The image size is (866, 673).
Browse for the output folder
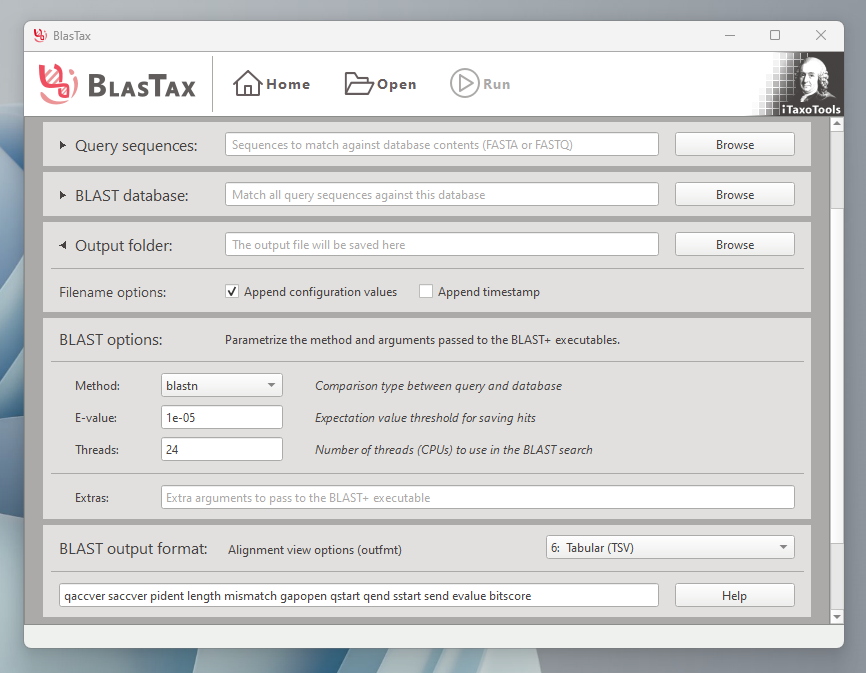(734, 243)
